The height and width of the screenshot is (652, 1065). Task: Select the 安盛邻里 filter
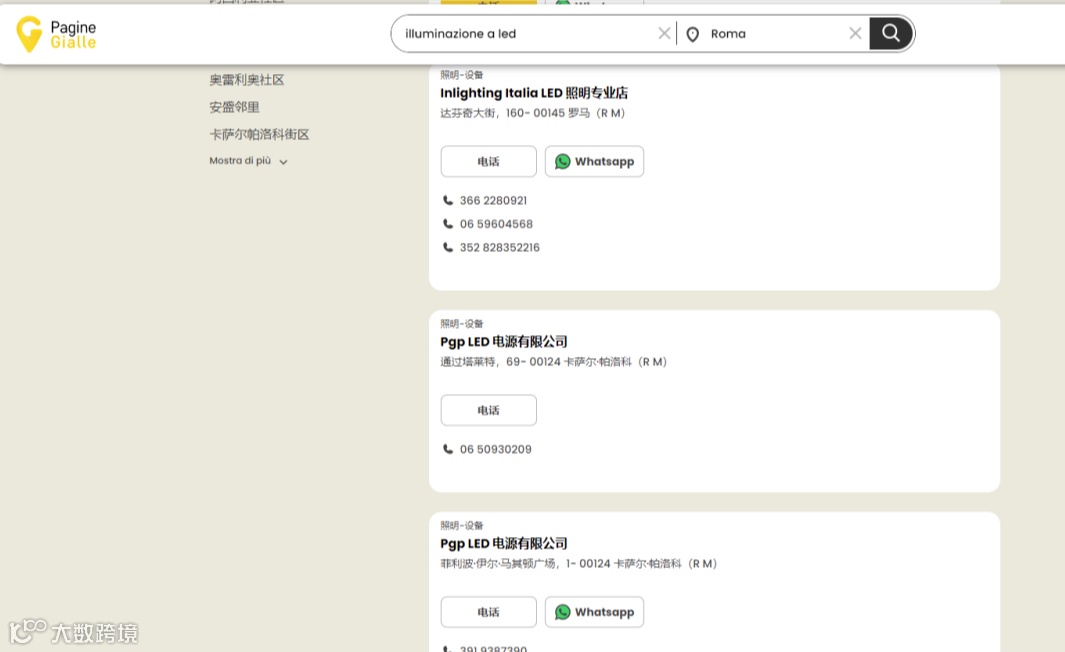pos(234,107)
